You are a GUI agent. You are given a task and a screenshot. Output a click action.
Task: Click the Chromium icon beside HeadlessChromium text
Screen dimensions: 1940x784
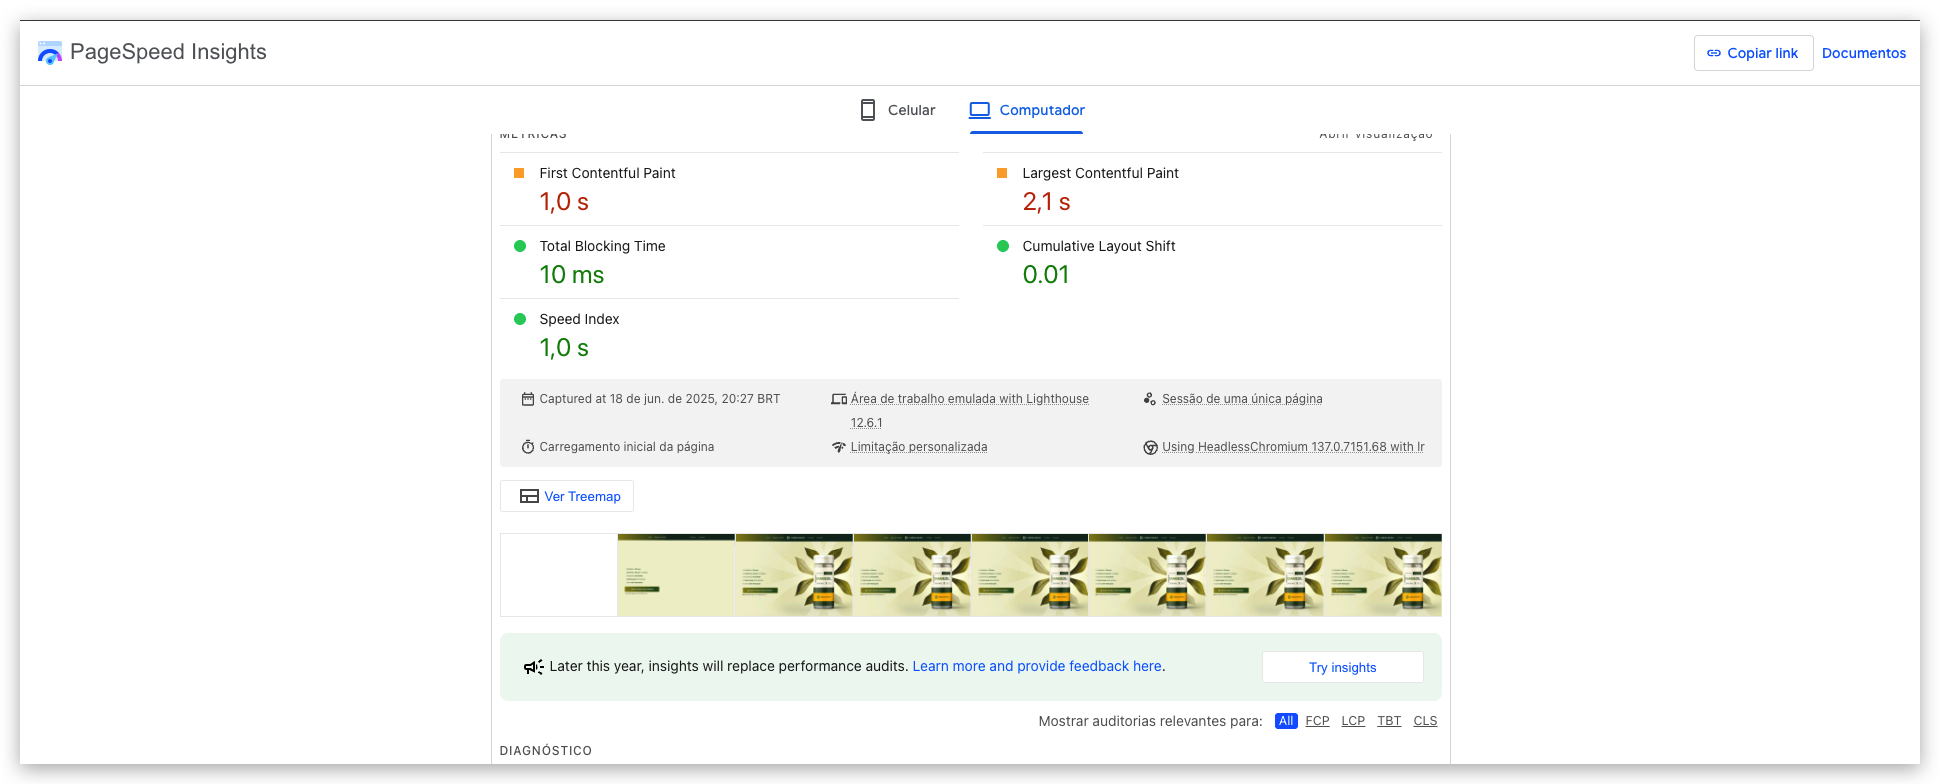click(x=1151, y=447)
